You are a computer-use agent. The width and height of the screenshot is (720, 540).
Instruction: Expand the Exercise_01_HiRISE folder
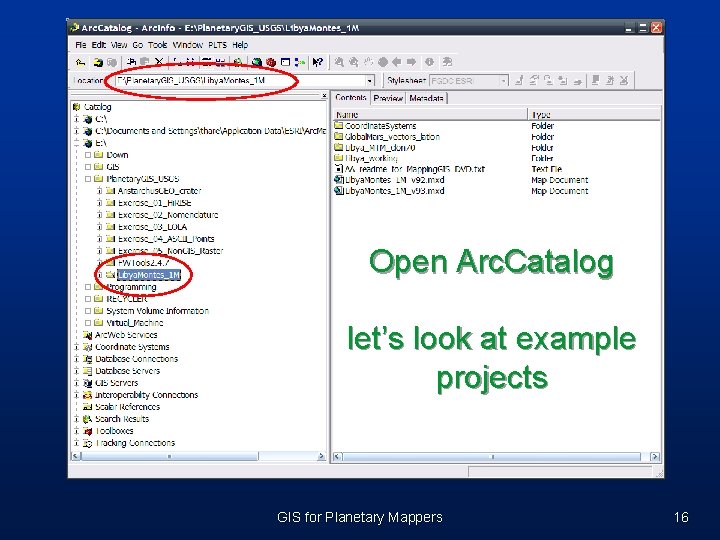99,202
